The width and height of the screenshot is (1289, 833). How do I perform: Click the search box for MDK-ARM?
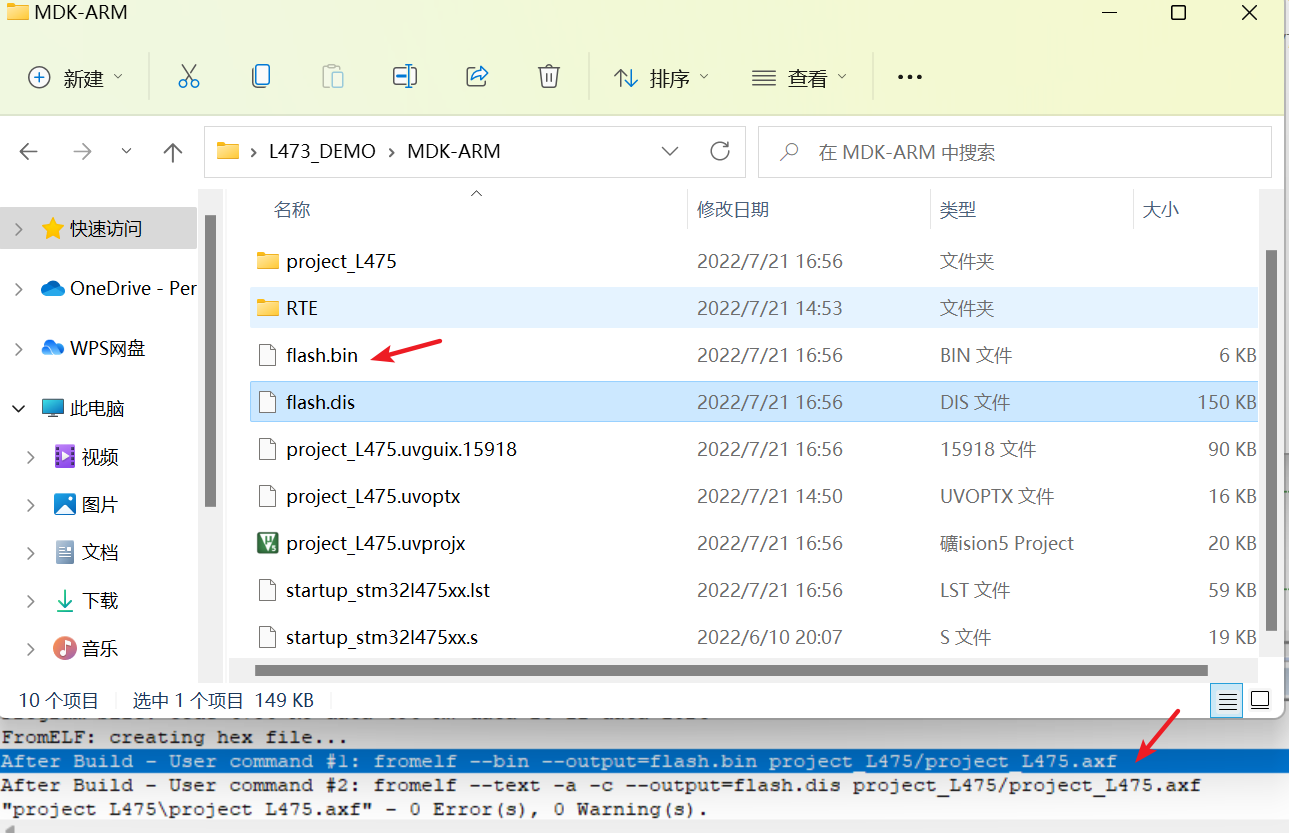tap(1015, 152)
